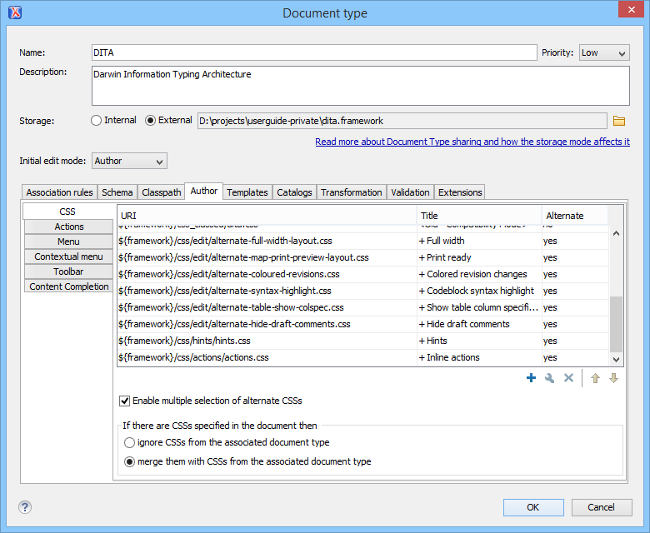This screenshot has width=650, height=533.
Task: Toggle Enable multiple selection of alternate CSSs
Action: coord(125,401)
